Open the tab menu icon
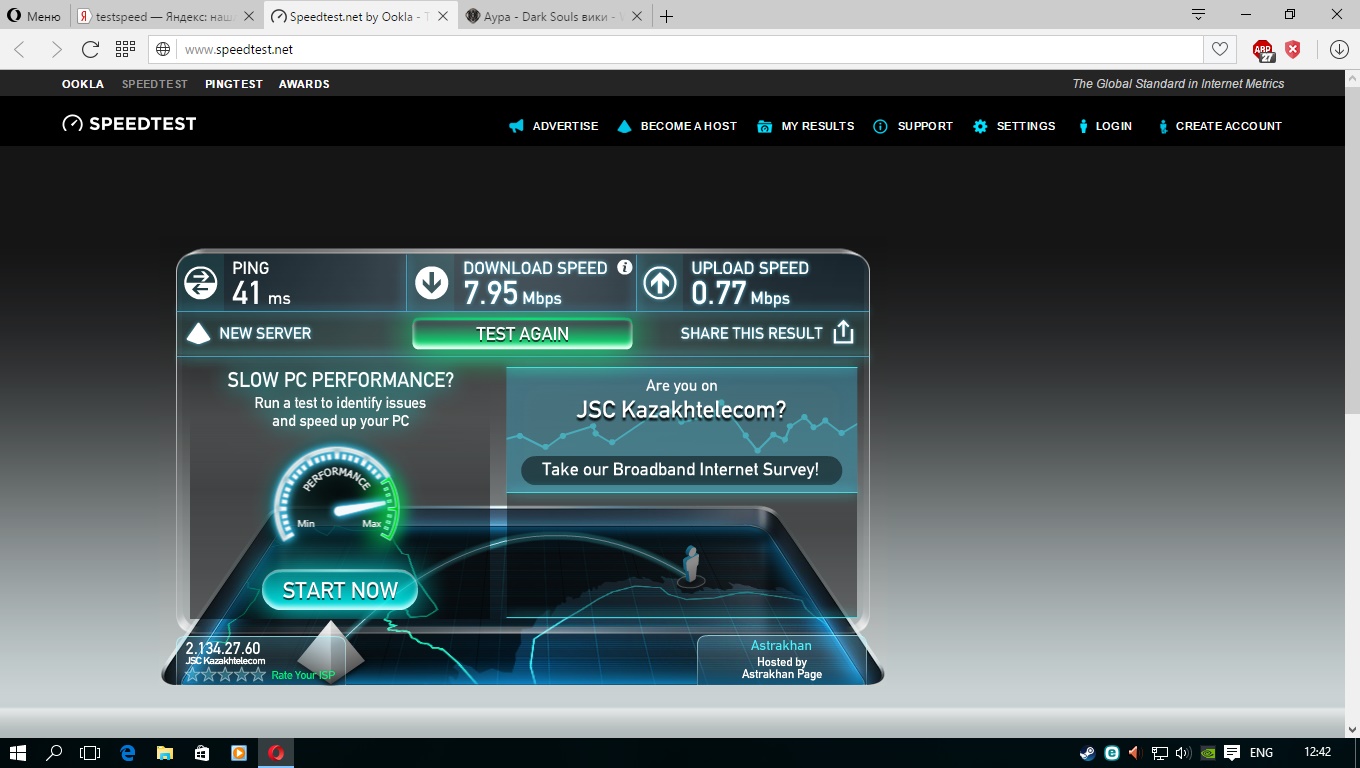The width and height of the screenshot is (1360, 768). tap(1198, 15)
